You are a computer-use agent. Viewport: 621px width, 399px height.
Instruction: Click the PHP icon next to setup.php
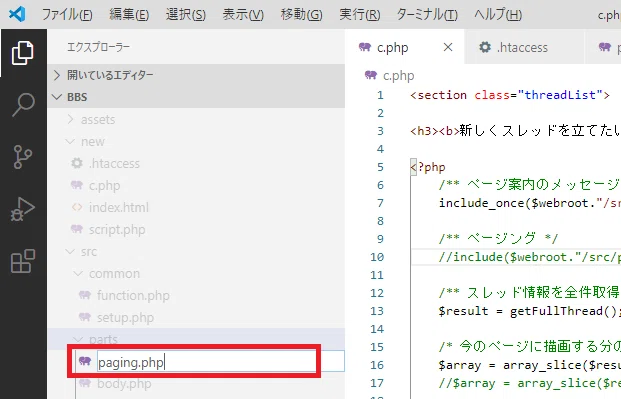tap(85, 317)
